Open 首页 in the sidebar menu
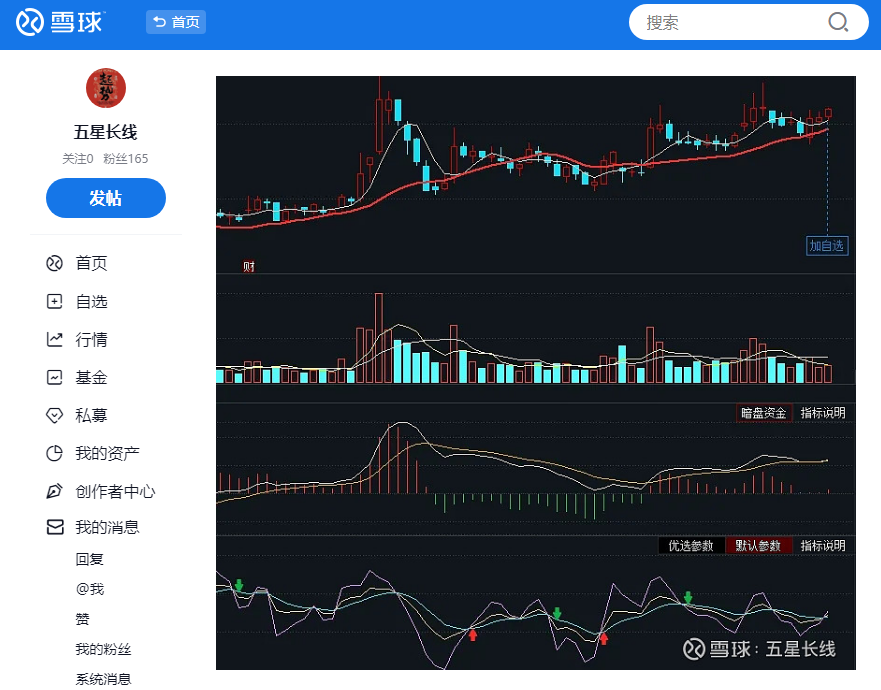 (x=91, y=263)
